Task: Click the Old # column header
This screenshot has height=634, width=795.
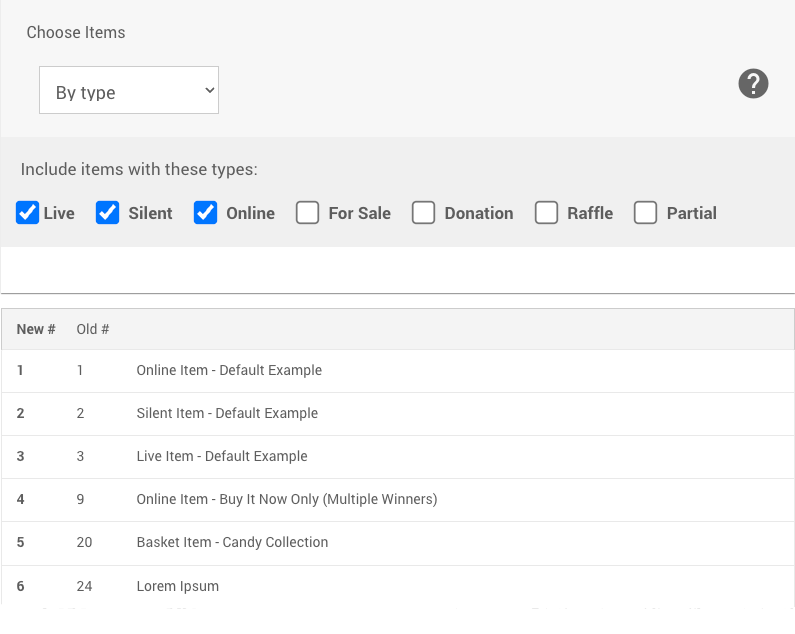Action: pos(93,329)
